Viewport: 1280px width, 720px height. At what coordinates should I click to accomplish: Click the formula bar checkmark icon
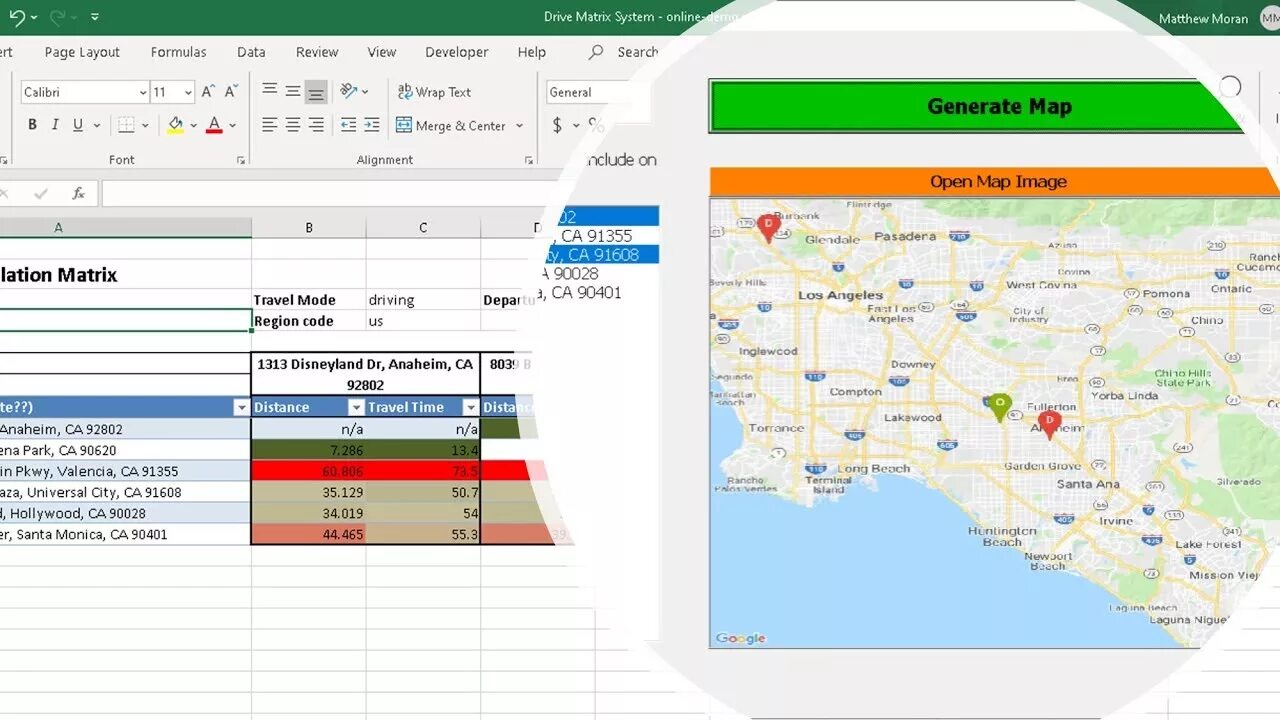(41, 193)
